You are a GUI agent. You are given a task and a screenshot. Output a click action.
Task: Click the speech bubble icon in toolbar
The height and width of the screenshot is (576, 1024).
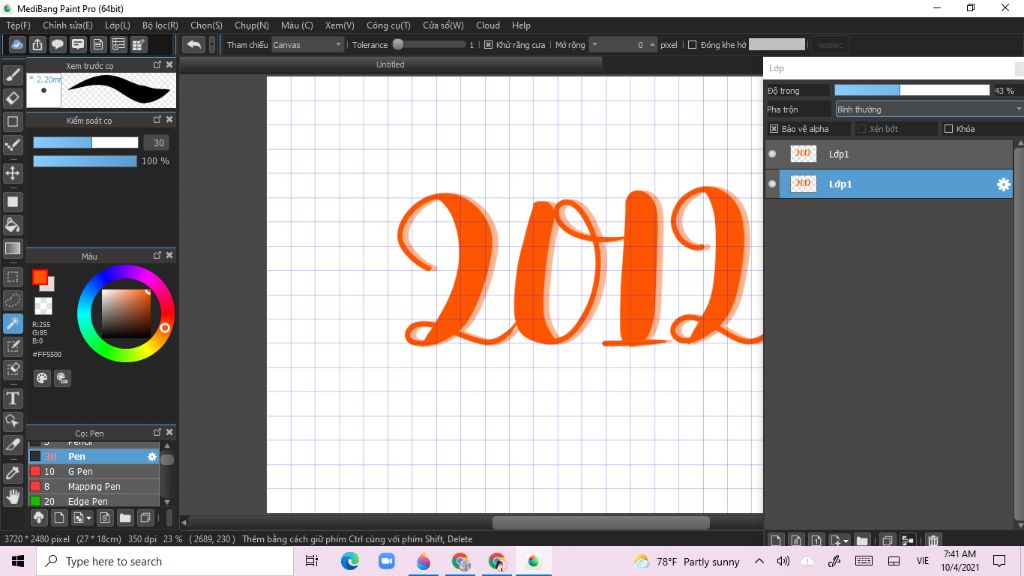pyautogui.click(x=57, y=44)
